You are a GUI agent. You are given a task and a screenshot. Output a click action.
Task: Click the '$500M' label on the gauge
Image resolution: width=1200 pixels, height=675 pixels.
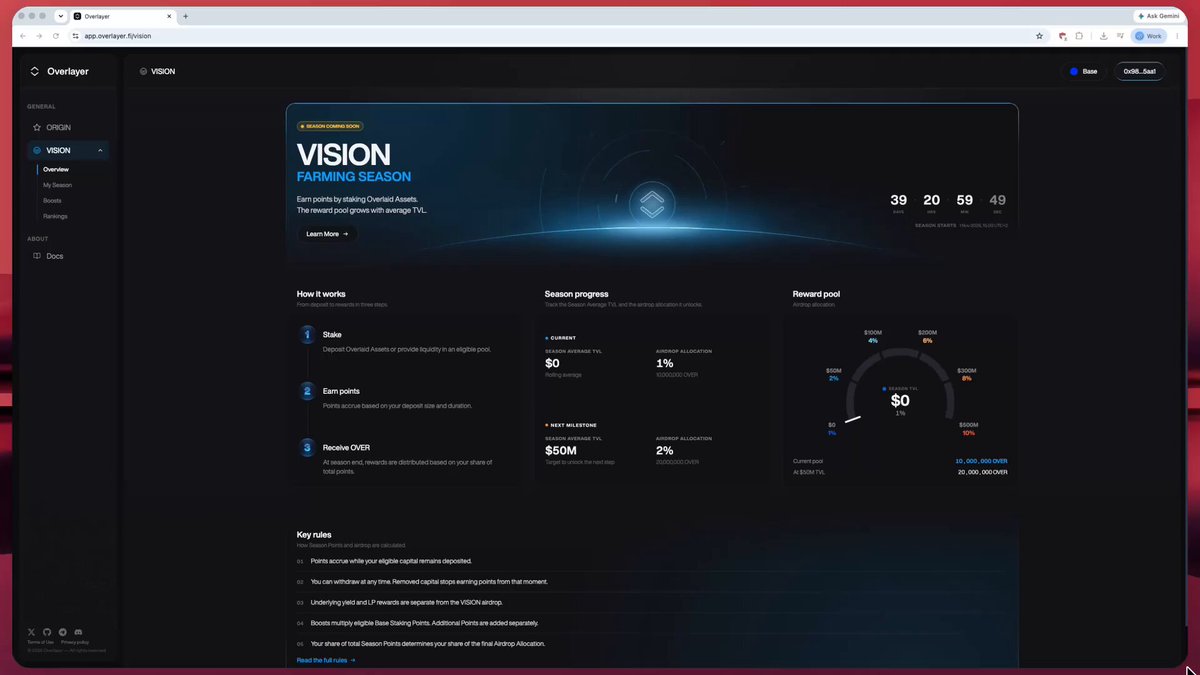tap(968, 425)
